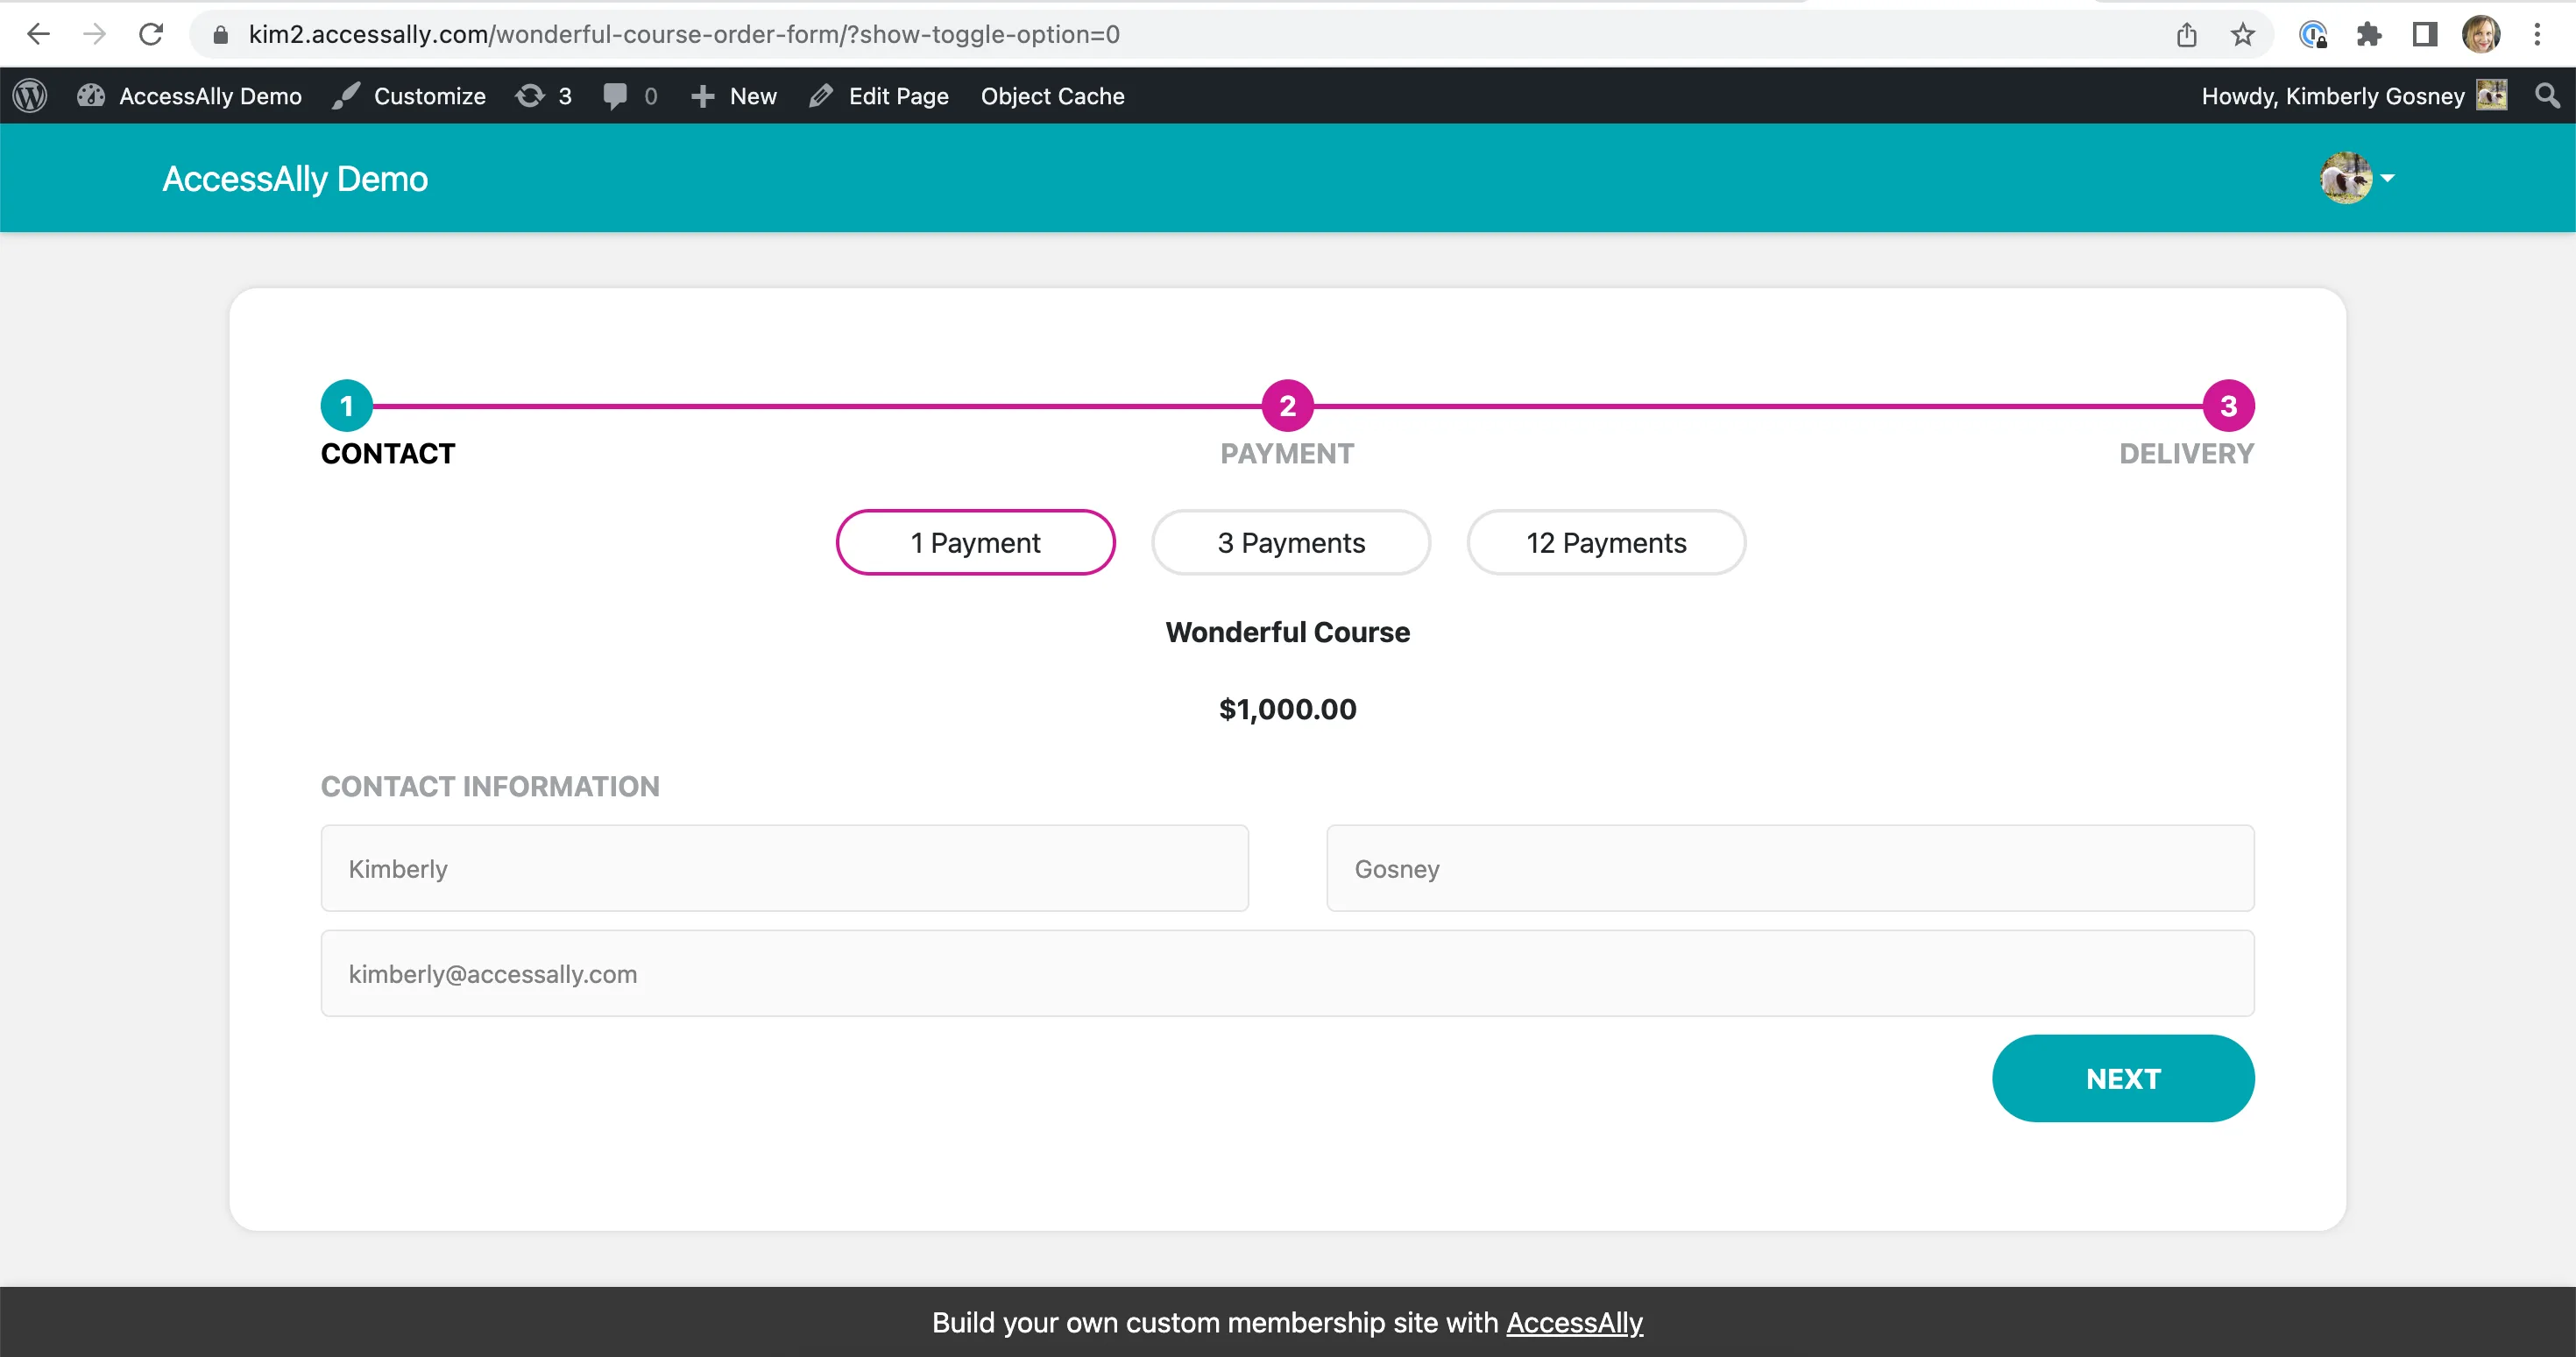Switch to the 12 Payments option
The width and height of the screenshot is (2576, 1357).
pos(1605,542)
